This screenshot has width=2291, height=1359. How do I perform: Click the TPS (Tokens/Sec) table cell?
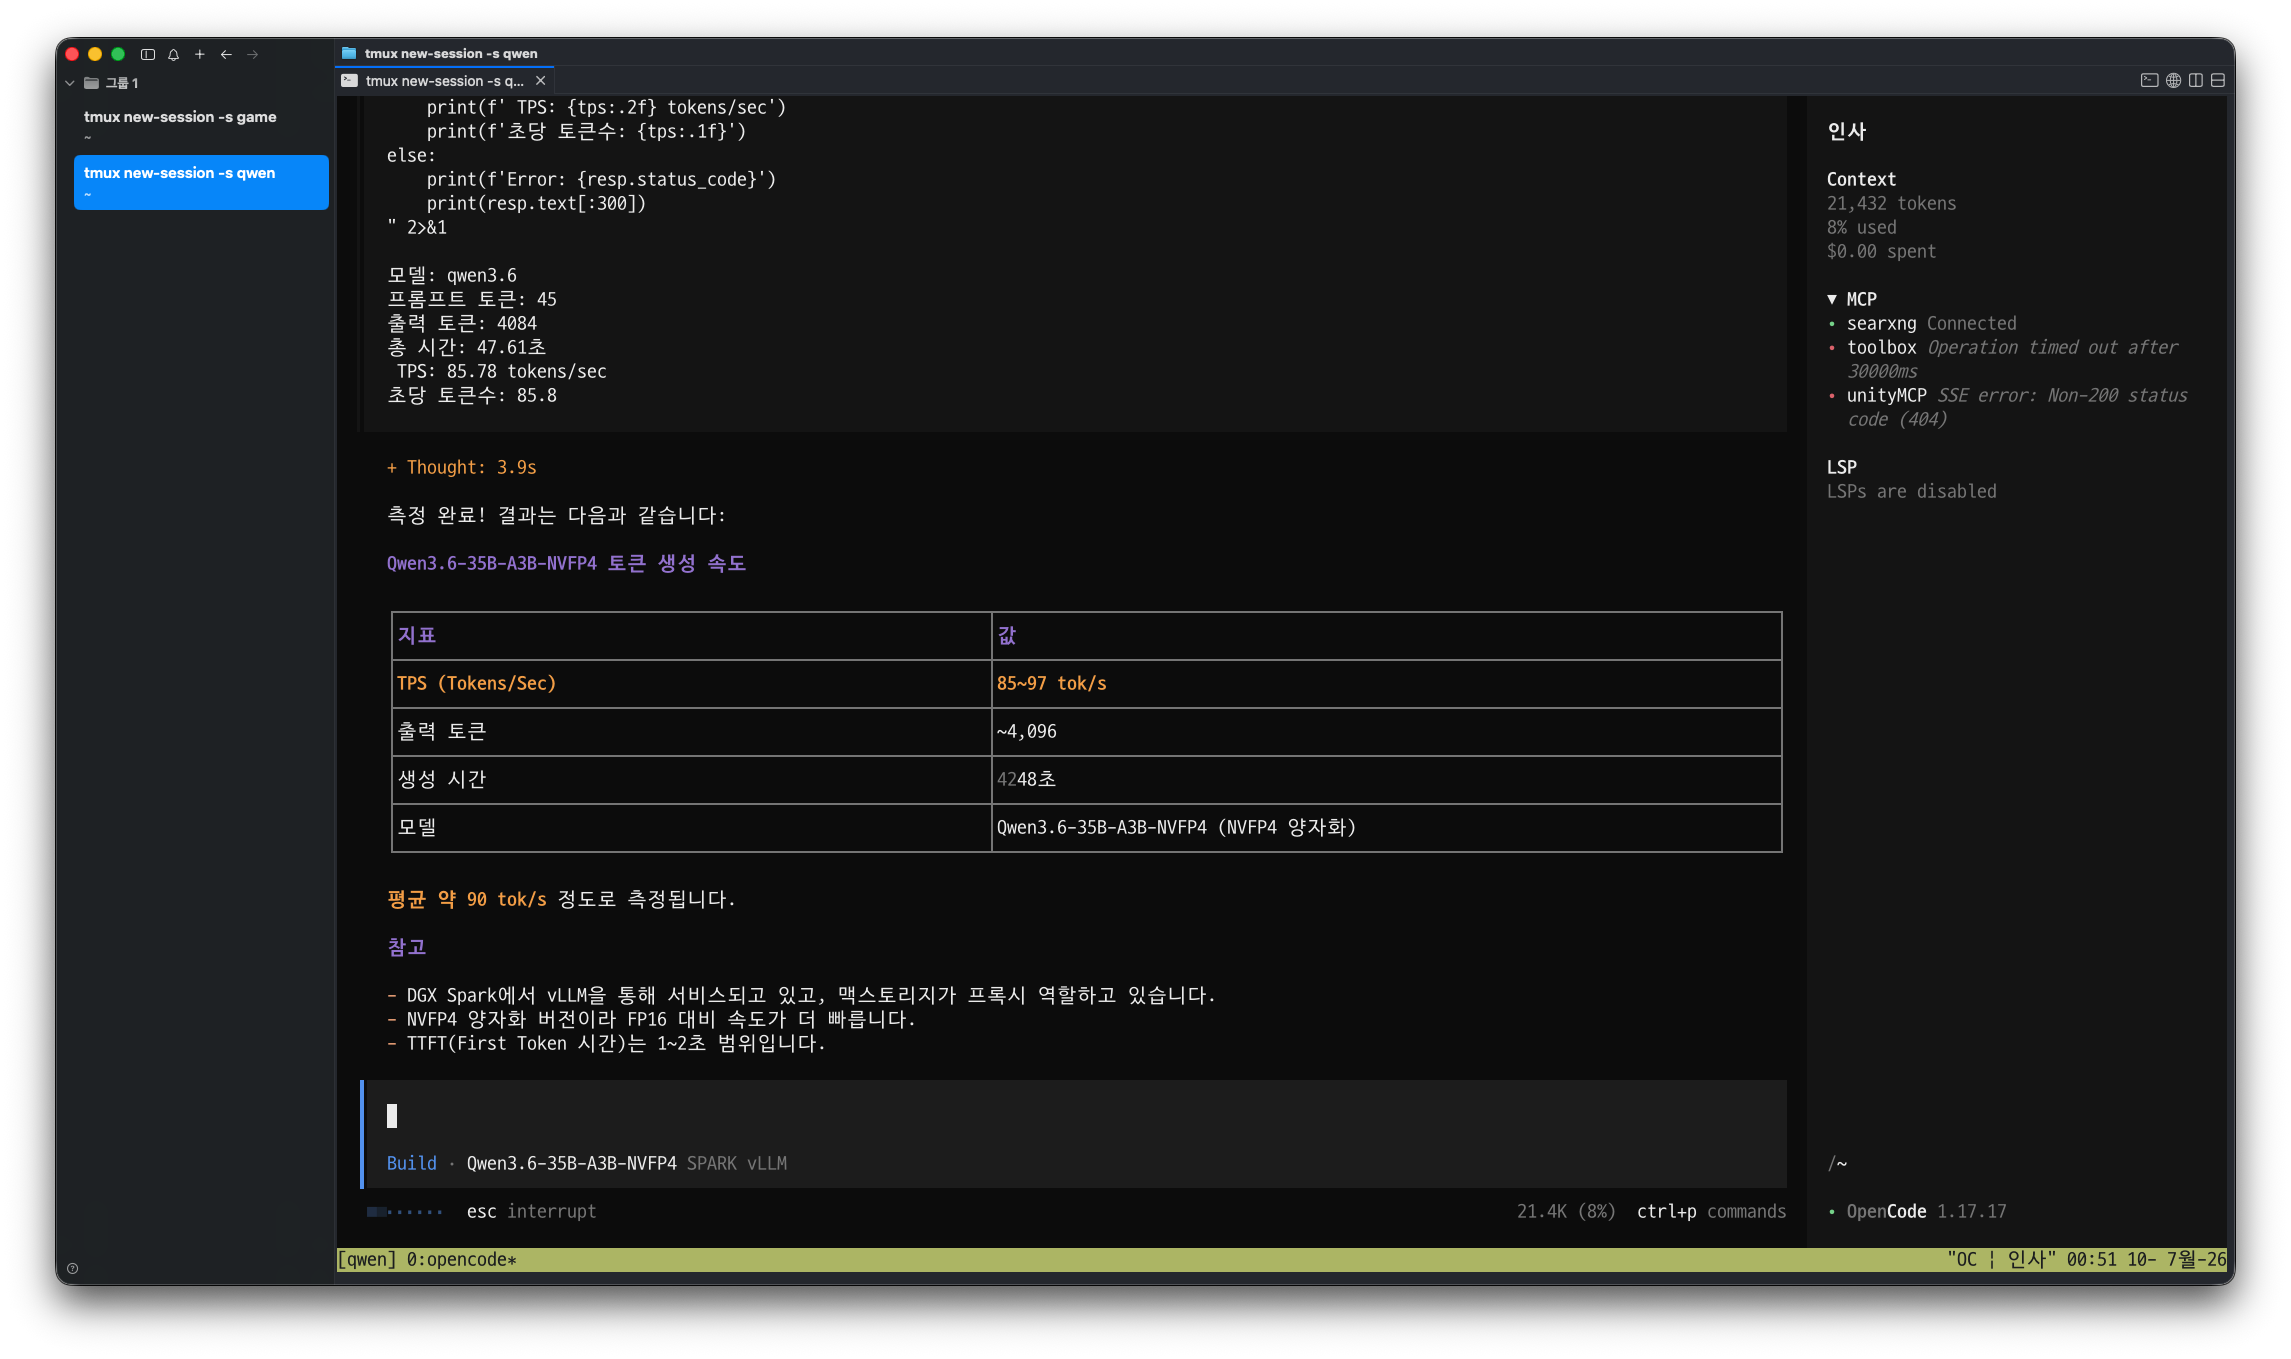point(691,683)
